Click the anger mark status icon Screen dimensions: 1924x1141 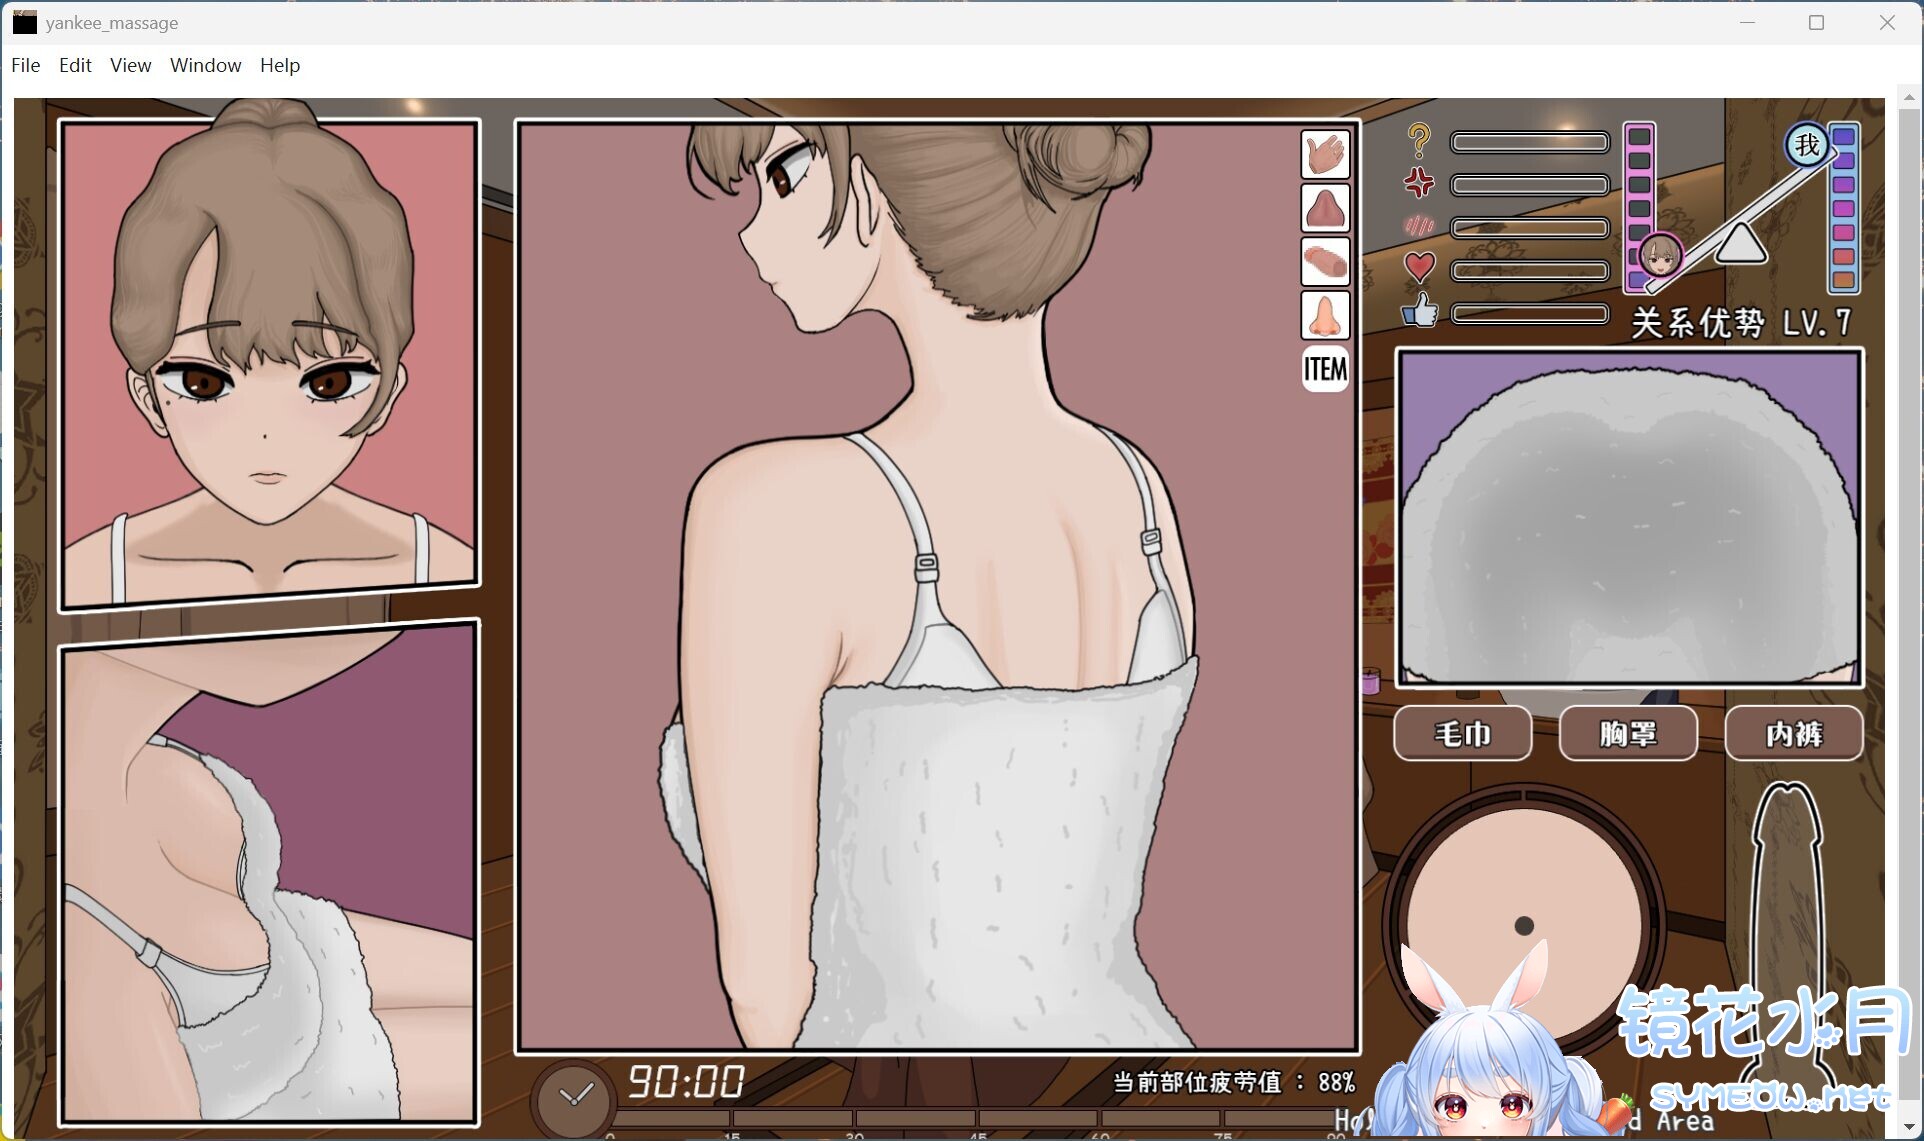1419,183
